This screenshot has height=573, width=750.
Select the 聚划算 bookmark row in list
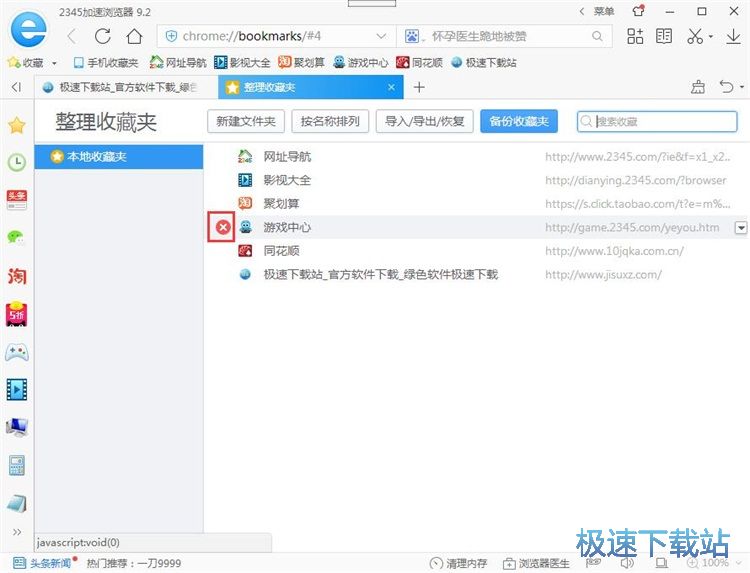pyautogui.click(x=478, y=204)
